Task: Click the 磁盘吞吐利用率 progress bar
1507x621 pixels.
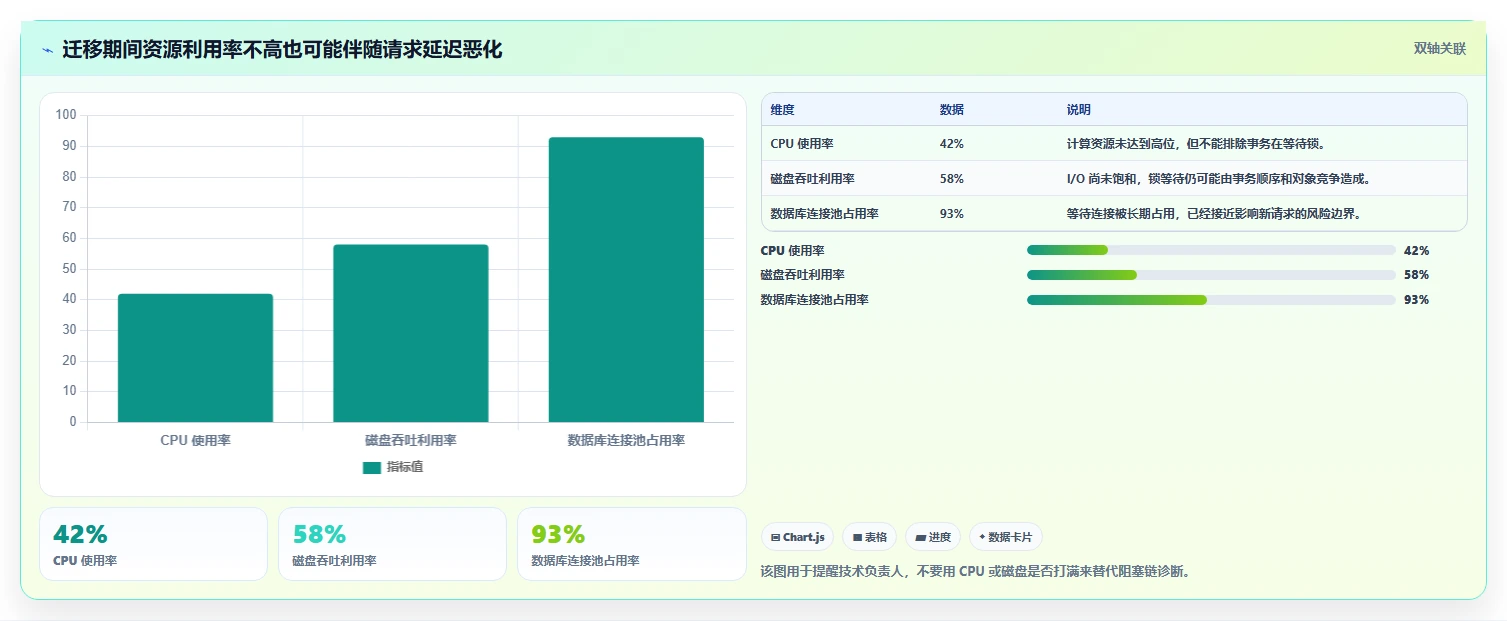Action: pyautogui.click(x=1211, y=275)
